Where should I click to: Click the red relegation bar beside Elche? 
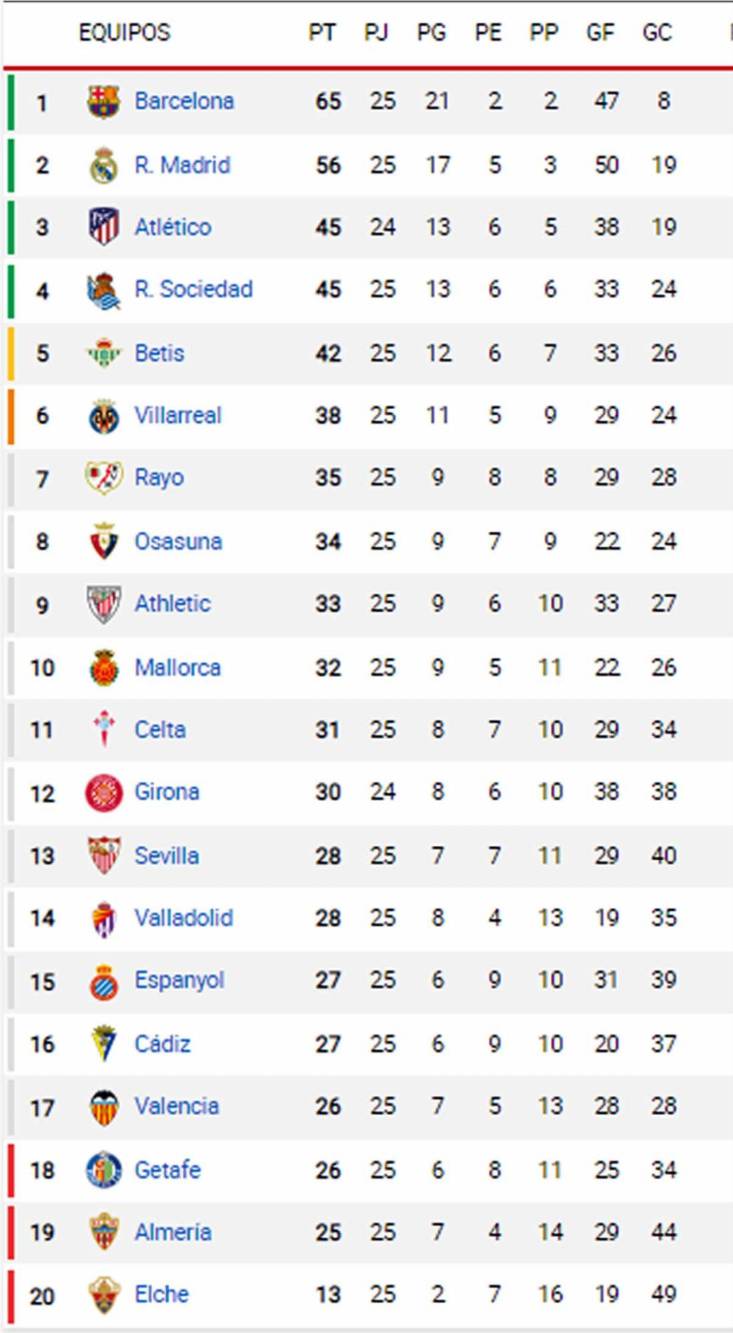[x=10, y=1293]
